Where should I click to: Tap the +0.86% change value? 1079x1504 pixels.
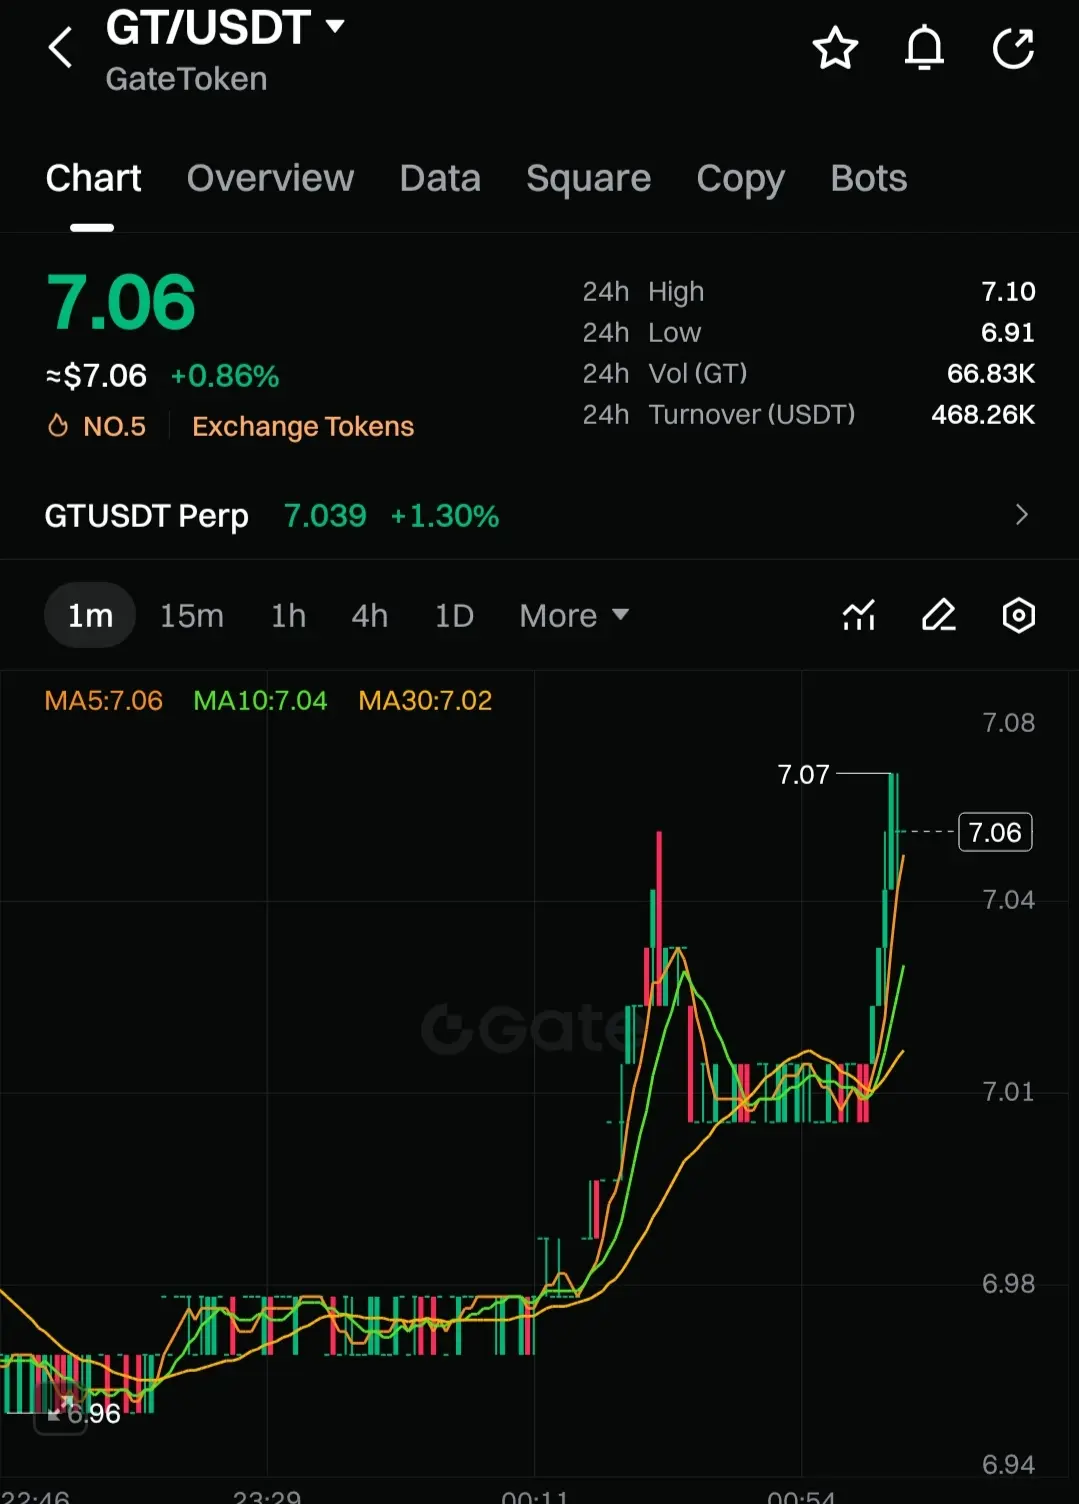coord(225,376)
